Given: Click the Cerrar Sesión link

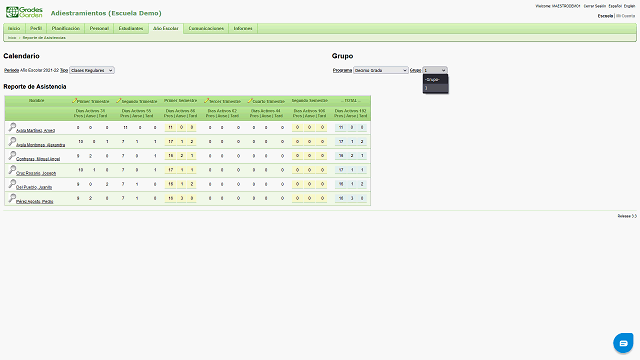Looking at the screenshot, I should pyautogui.click(x=595, y=6).
